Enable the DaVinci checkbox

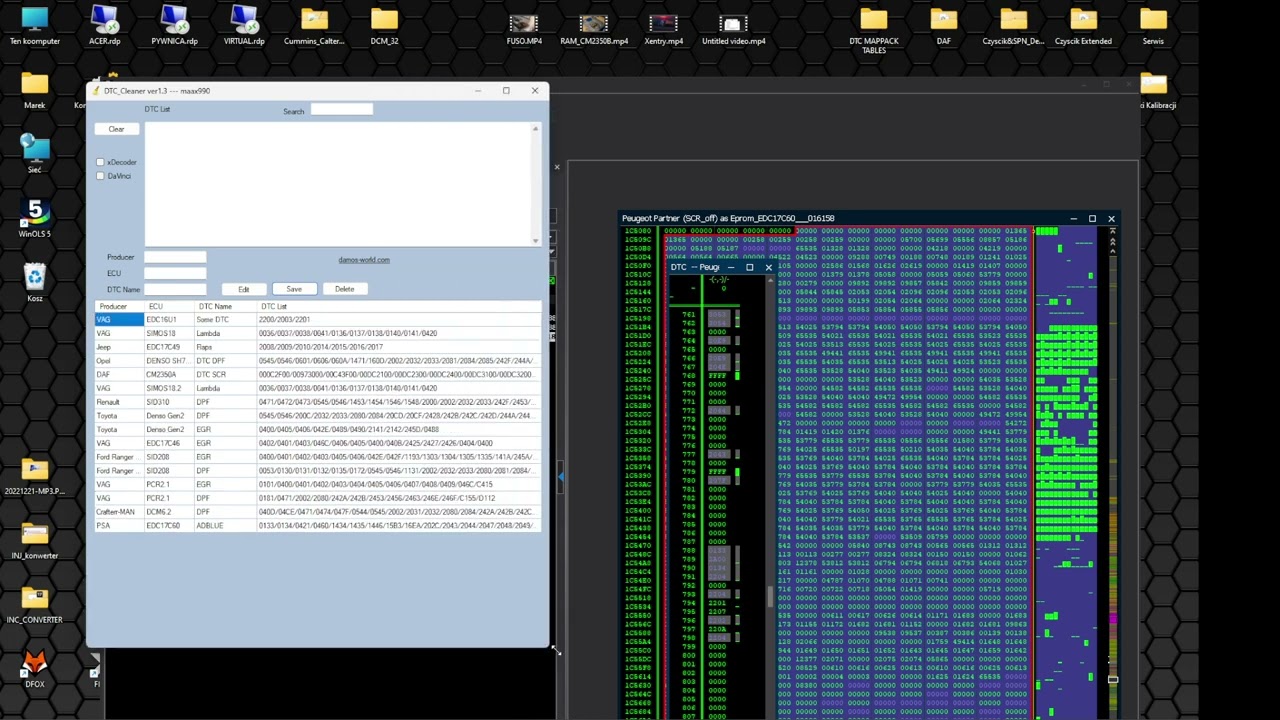[100, 176]
